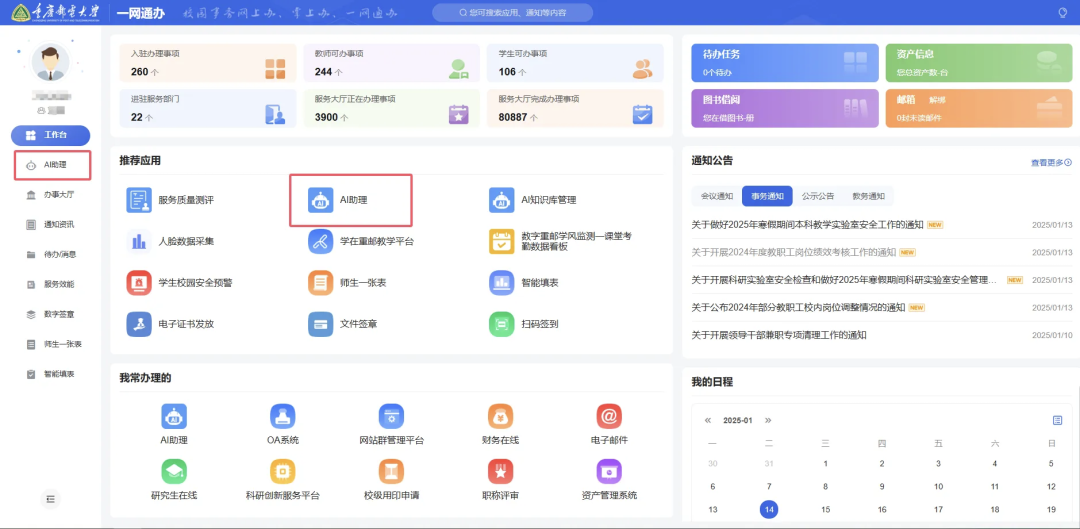1080x529 pixels.
Task: Switch to the 教务通知 tab
Action: (x=868, y=196)
